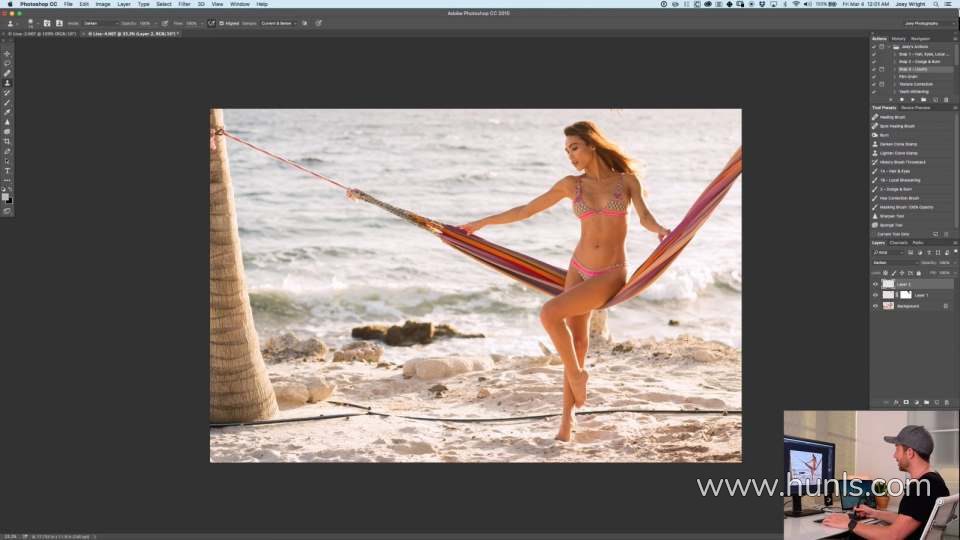This screenshot has height=540, width=960.
Task: Create new group folder in Layers panel
Action: pos(926,403)
